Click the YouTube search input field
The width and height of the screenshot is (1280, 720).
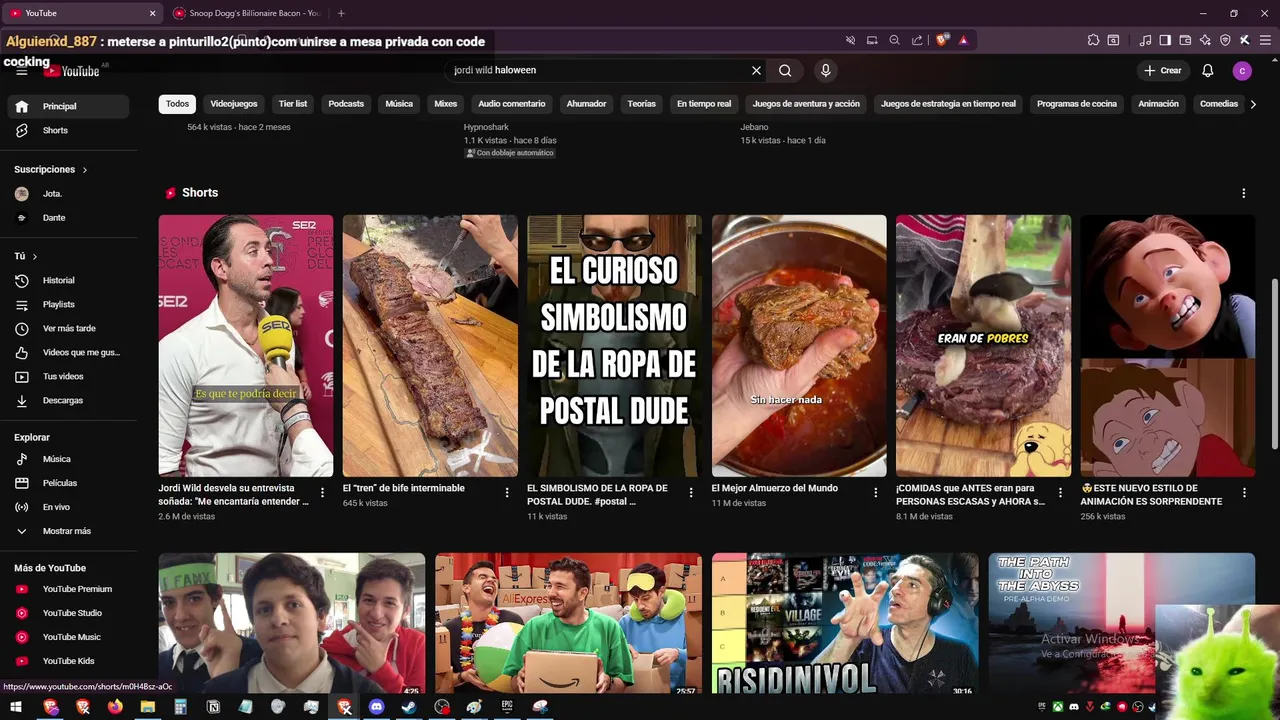(598, 70)
